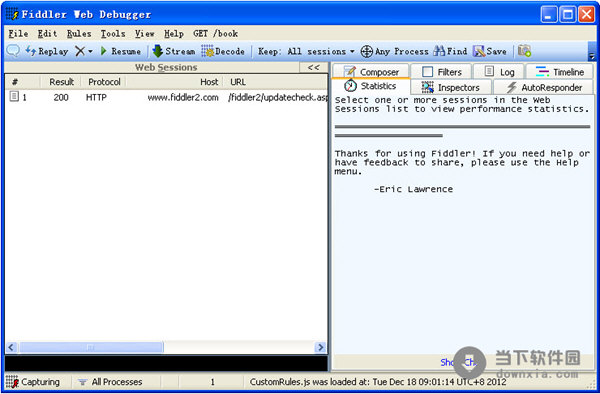Switch to the Log tab
The image size is (600, 394).
(x=499, y=72)
